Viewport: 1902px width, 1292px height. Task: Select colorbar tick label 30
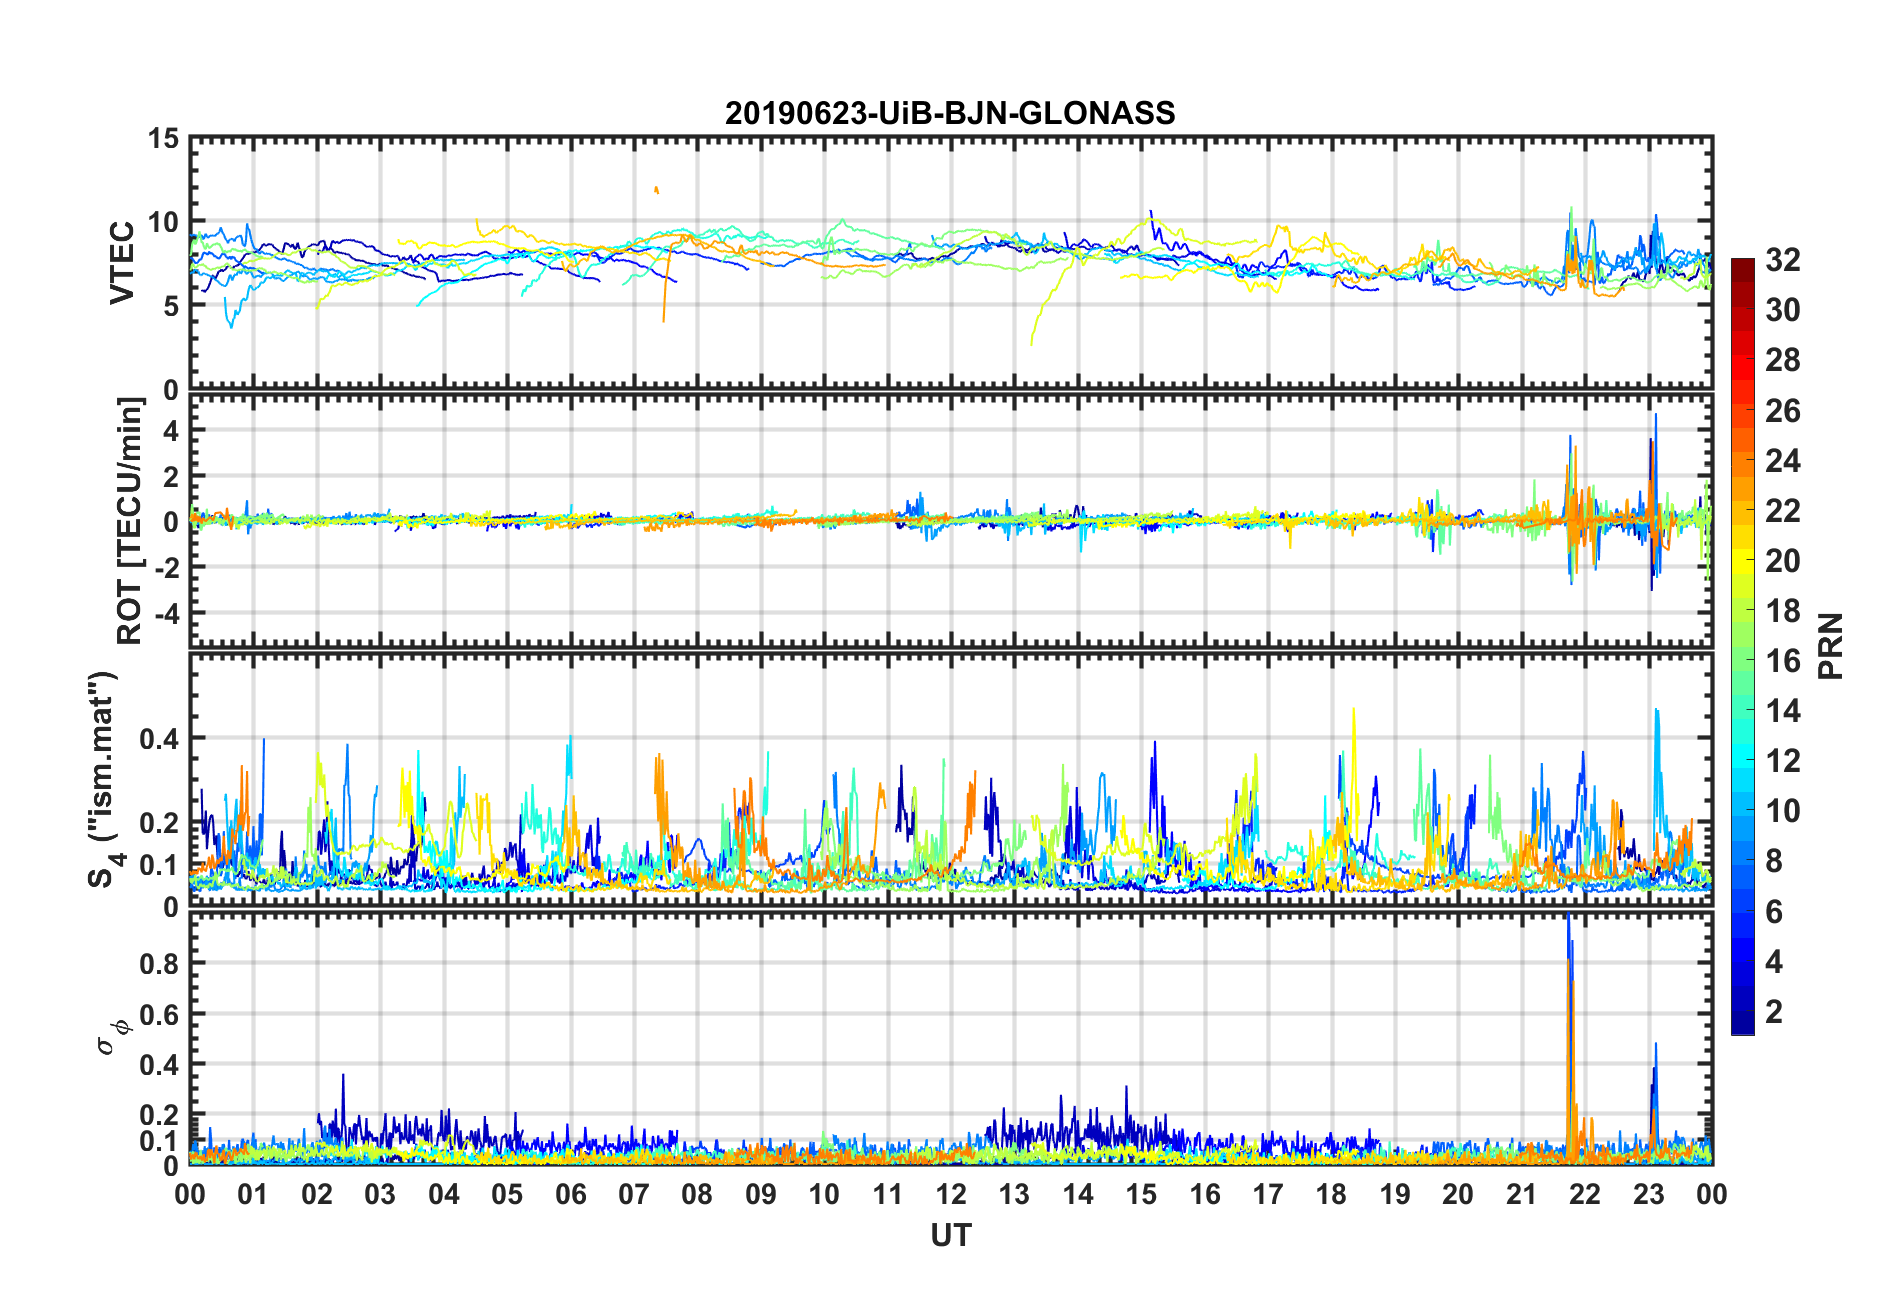coord(1782,310)
